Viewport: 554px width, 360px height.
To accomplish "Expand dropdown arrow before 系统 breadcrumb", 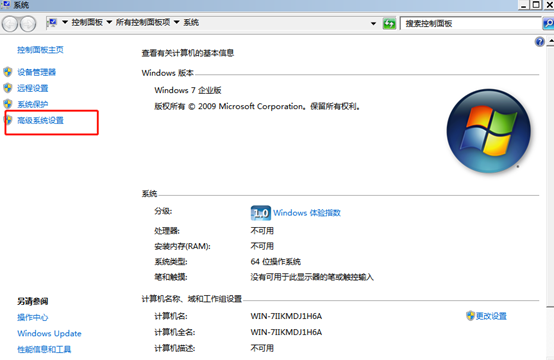I will 177,22.
